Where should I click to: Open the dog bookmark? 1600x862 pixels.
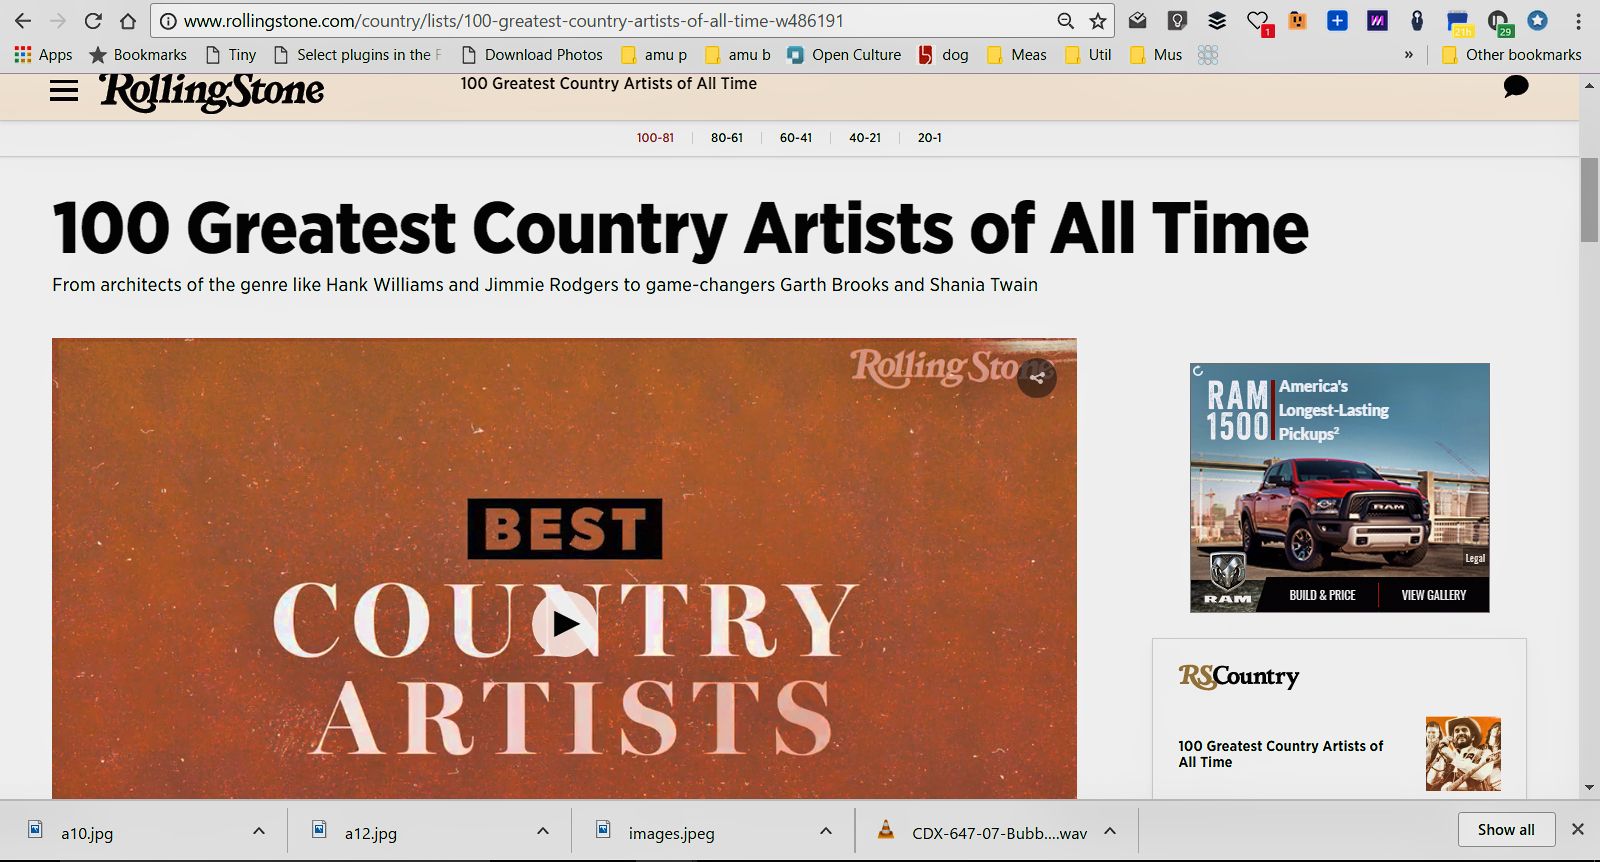pos(944,55)
